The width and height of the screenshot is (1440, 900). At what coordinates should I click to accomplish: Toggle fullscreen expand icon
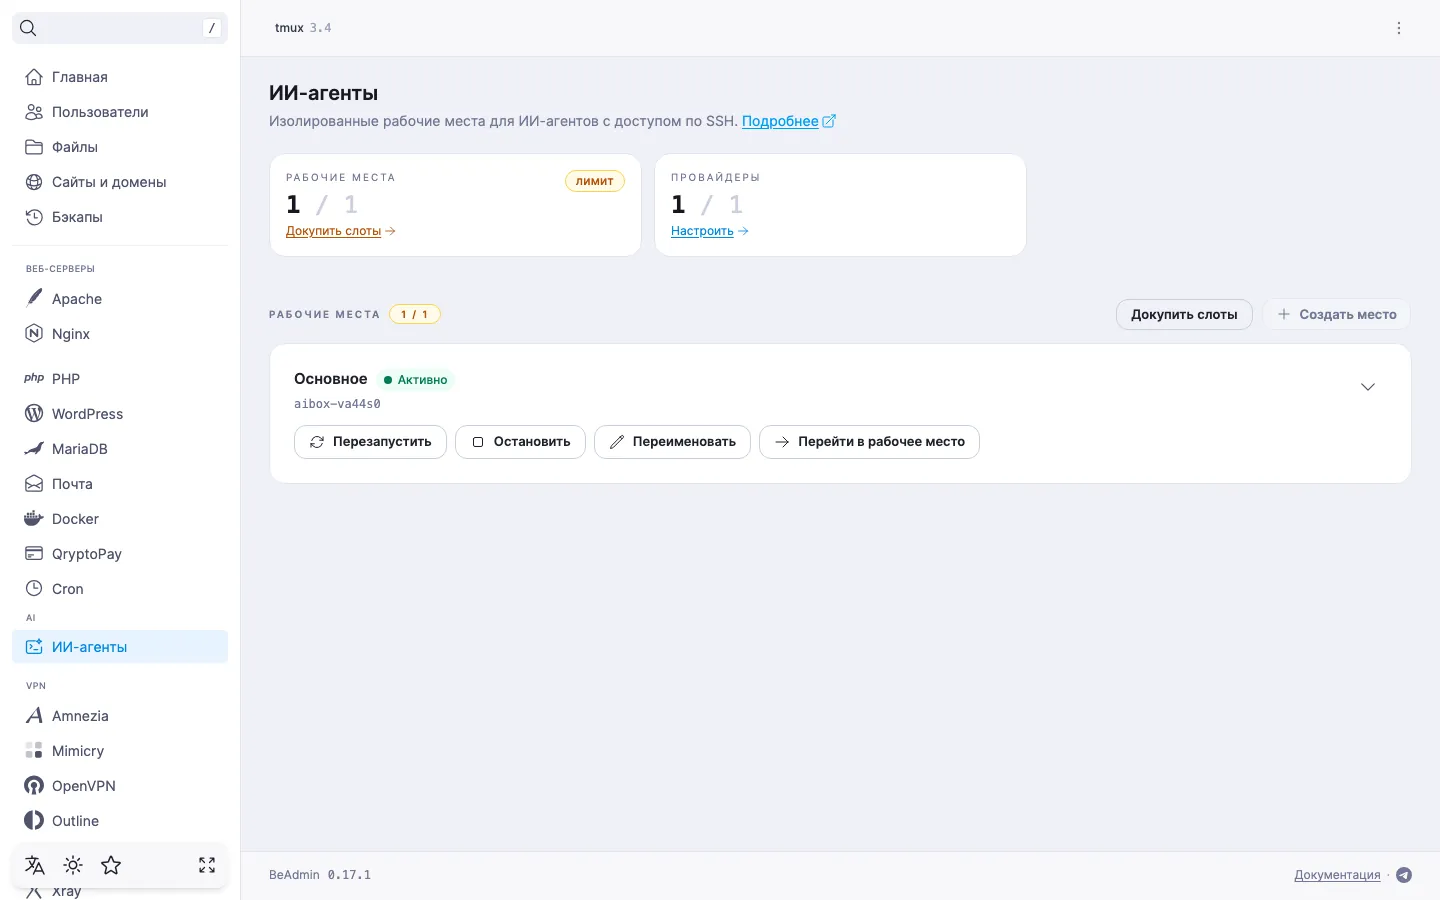point(207,865)
